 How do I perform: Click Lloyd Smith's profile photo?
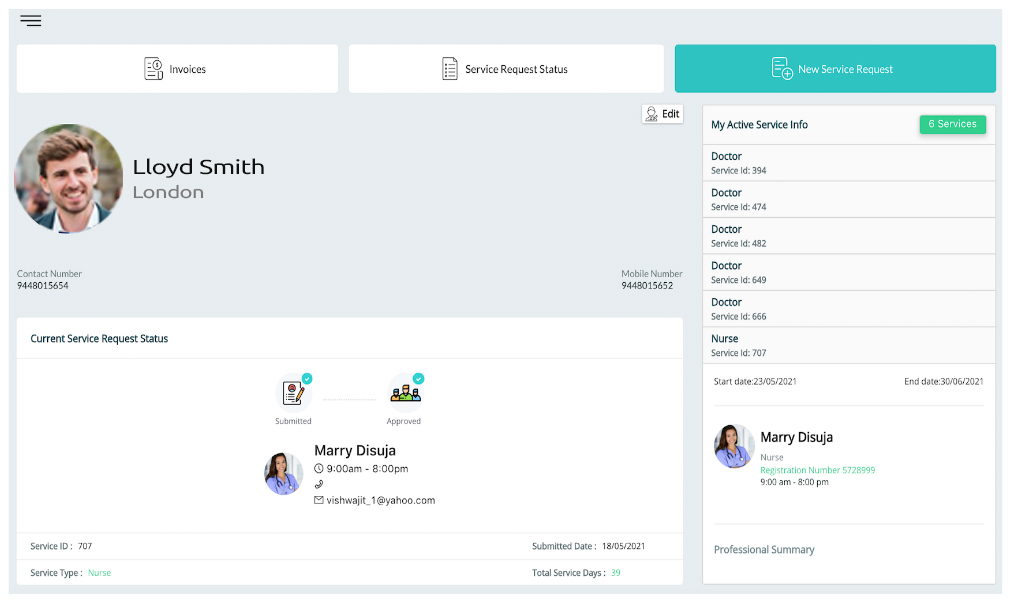tap(69, 179)
